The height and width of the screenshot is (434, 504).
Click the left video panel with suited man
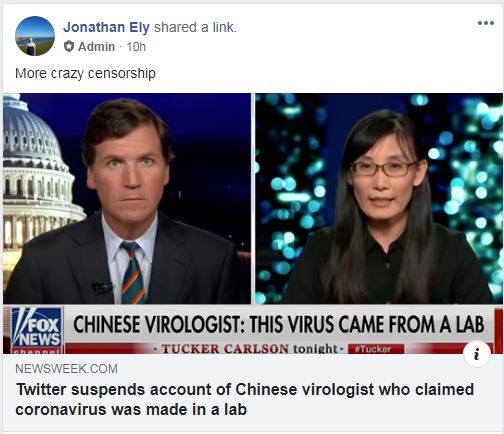pos(127,199)
